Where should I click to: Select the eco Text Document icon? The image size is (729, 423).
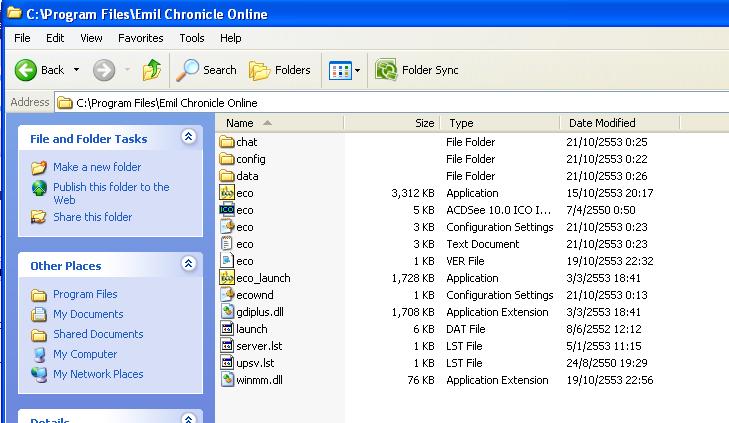[226, 244]
